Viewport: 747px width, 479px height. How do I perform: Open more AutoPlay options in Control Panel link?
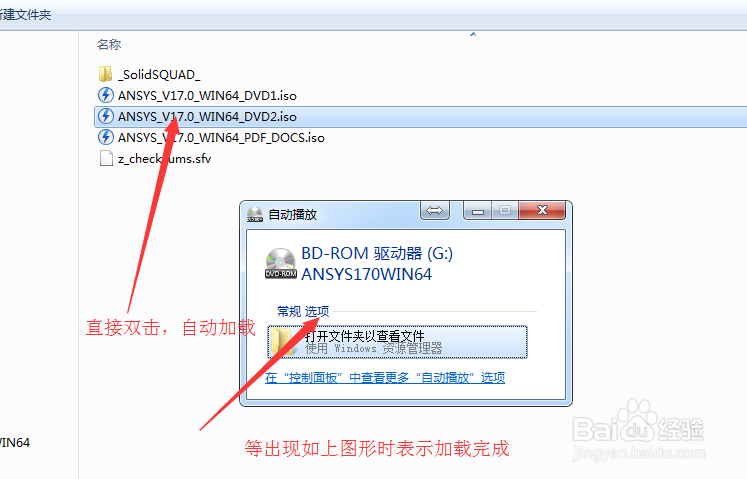(385, 378)
